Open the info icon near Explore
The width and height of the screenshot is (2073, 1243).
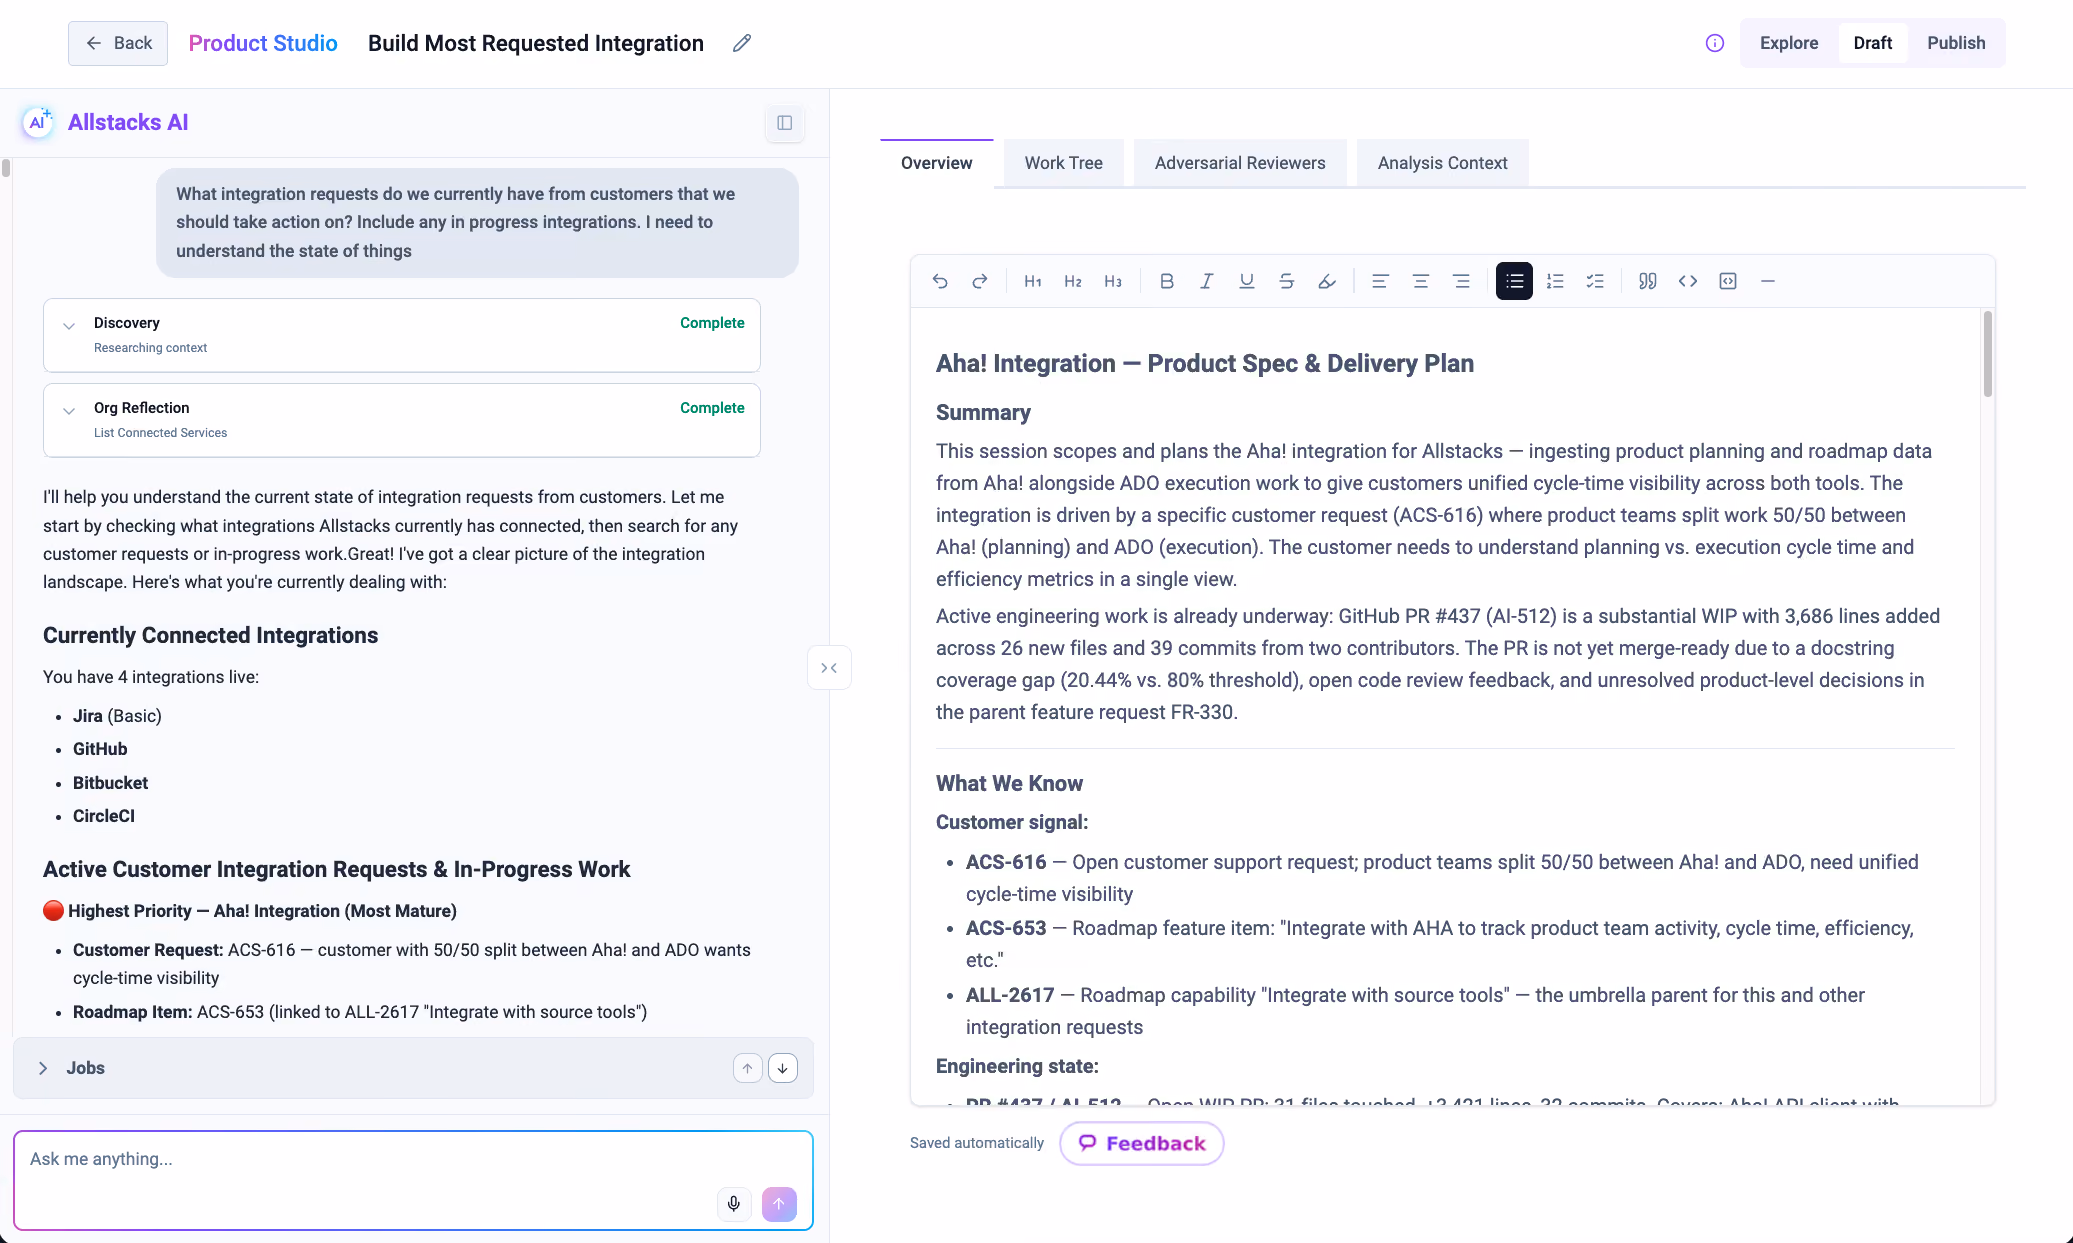pos(1715,43)
